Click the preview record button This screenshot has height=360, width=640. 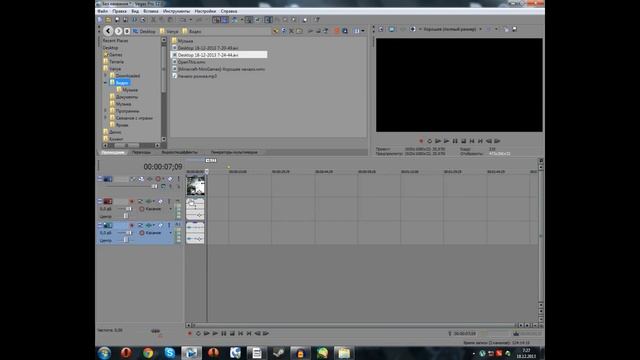click(421, 141)
